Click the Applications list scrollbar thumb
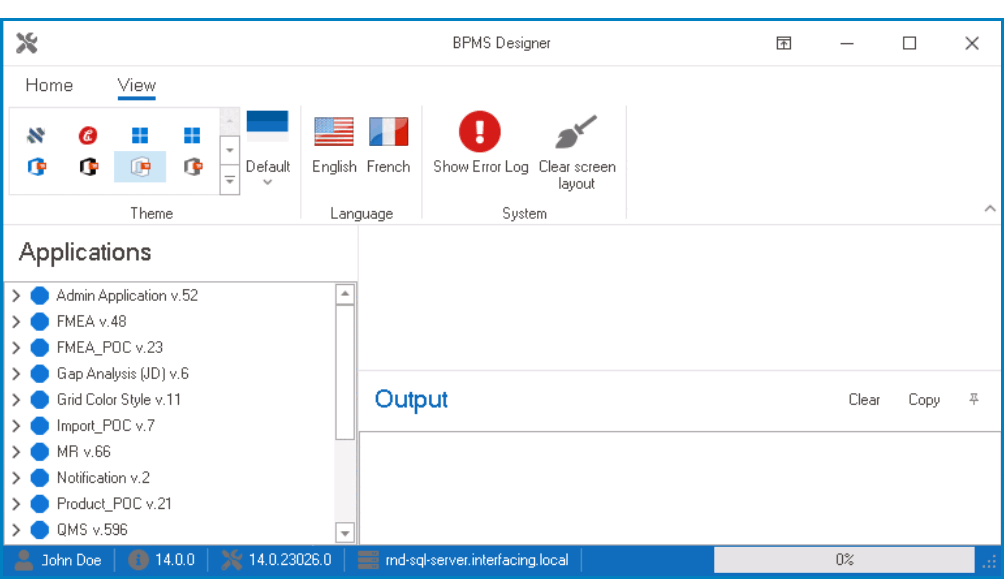The height and width of the screenshot is (579, 1004). pos(344,372)
